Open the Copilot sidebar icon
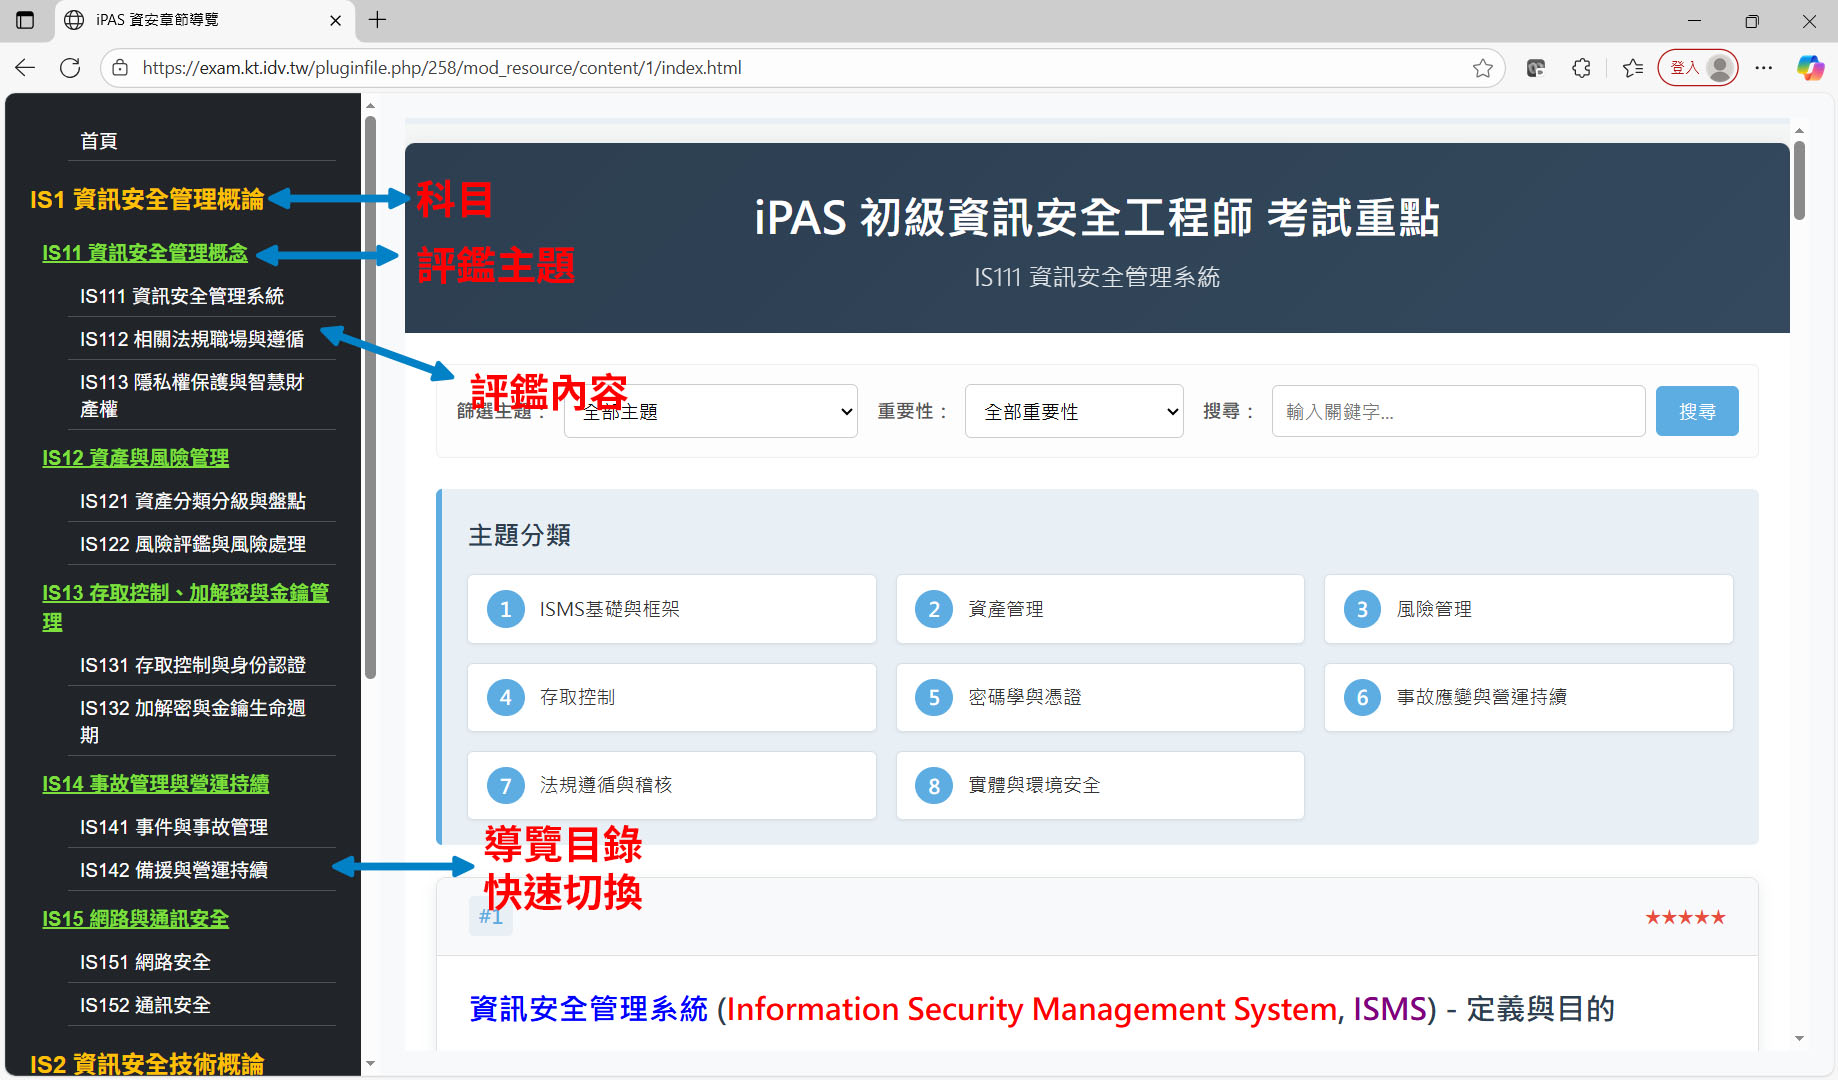 [1809, 68]
